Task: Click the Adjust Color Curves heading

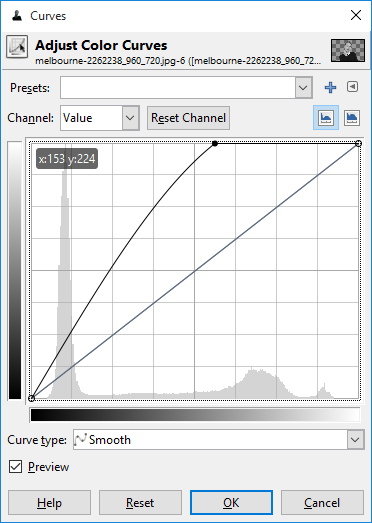Action: (x=101, y=45)
